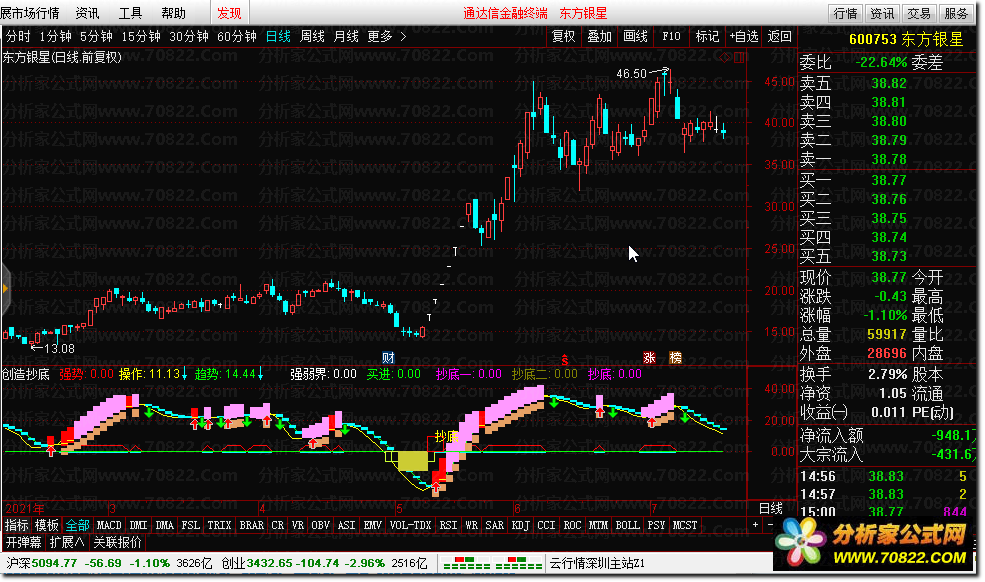Click the 行情 button in the window's top corner

point(846,13)
